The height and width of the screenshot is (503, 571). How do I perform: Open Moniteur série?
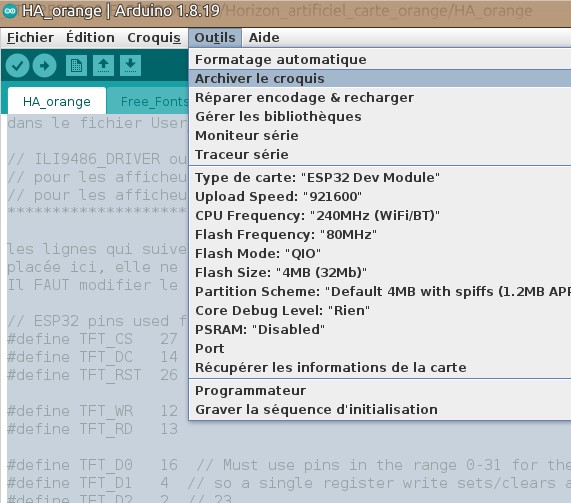pyautogui.click(x=380, y=135)
